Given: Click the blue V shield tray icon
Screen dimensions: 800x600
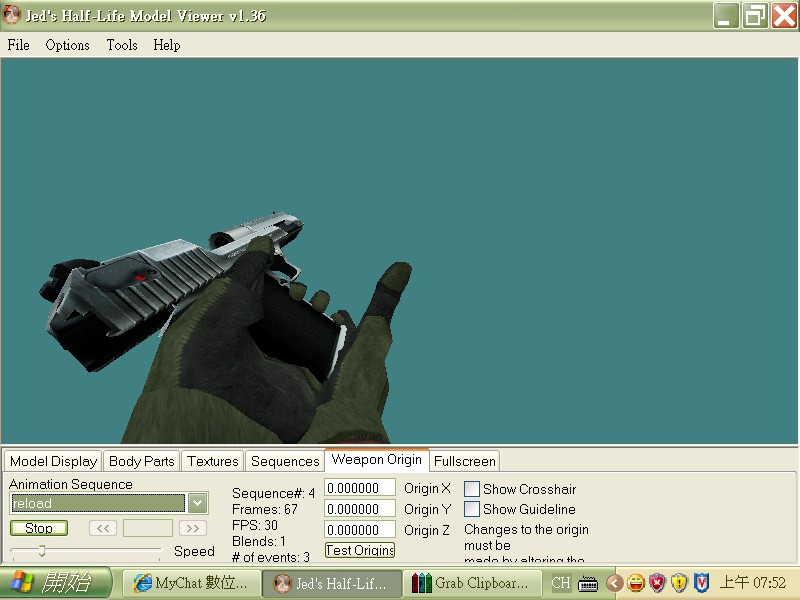Looking at the screenshot, I should tap(702, 583).
